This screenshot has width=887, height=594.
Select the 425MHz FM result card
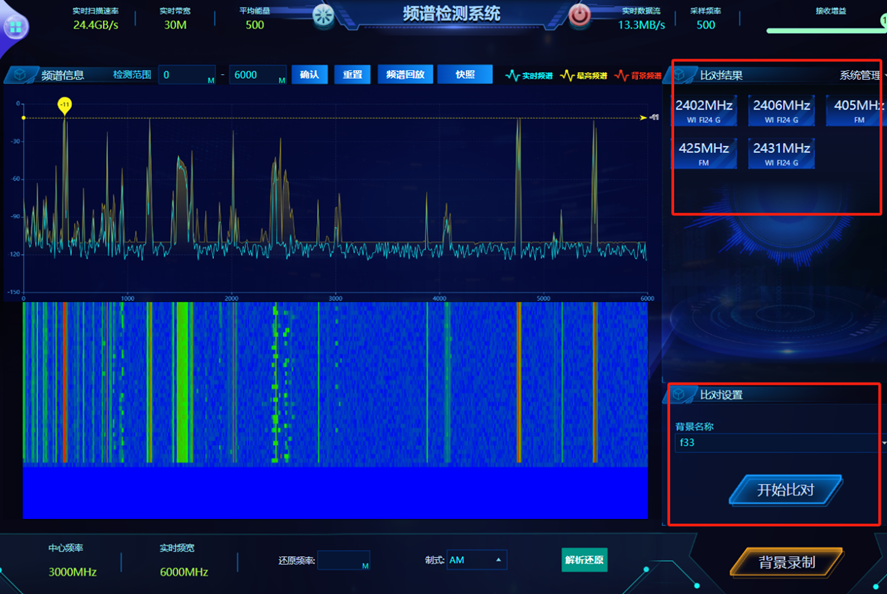(x=704, y=153)
